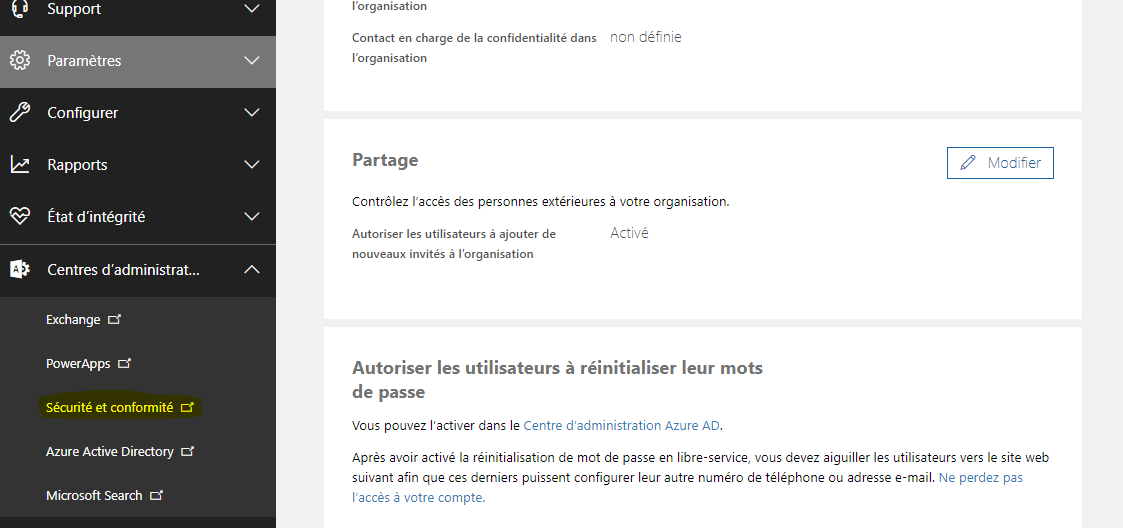
Task: Expand the Rapports section chevron
Action: 251,165
